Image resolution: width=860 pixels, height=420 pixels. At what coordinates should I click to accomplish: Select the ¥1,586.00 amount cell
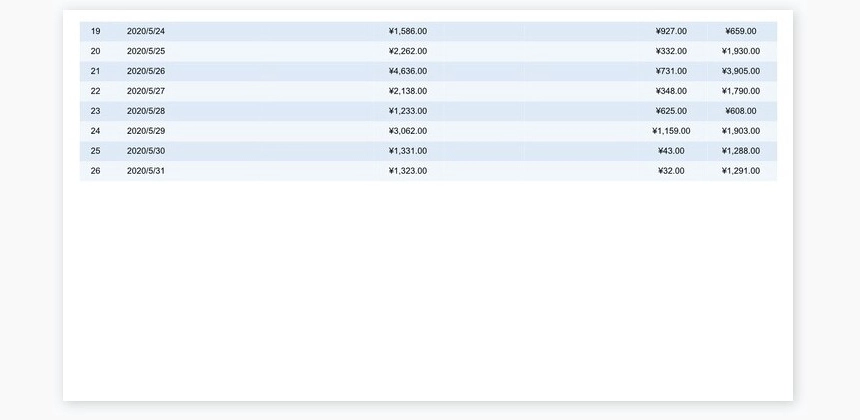click(x=407, y=31)
